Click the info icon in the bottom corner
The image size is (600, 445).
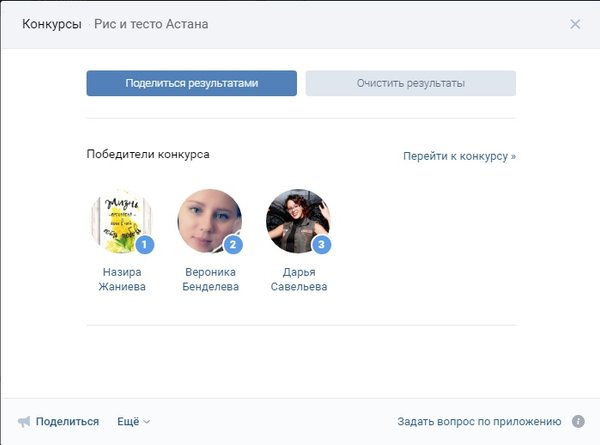pyautogui.click(x=578, y=422)
